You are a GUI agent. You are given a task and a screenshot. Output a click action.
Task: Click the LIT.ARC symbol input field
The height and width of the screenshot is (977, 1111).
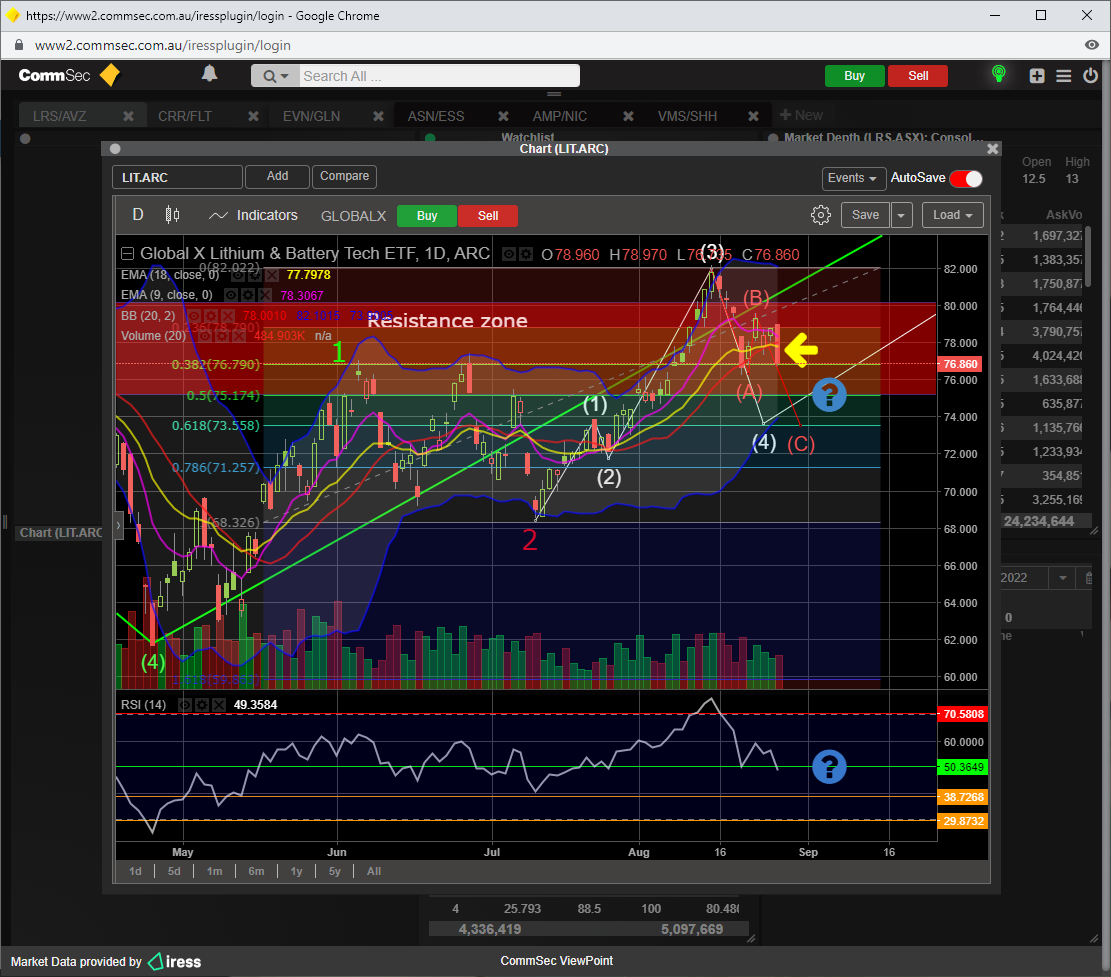[x=177, y=177]
